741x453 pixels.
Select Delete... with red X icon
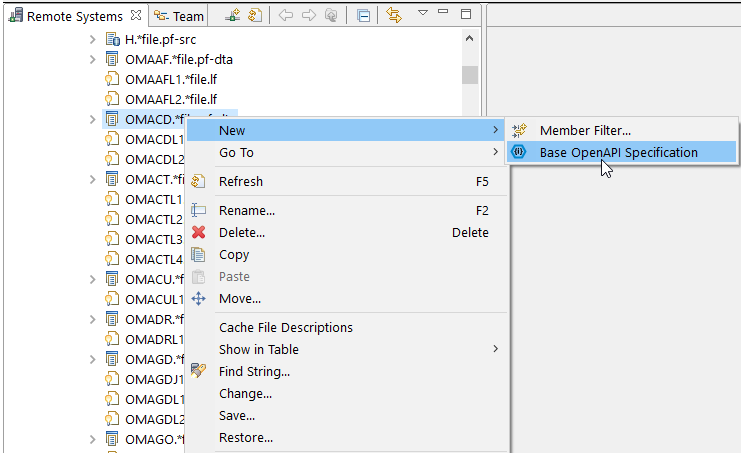242,232
